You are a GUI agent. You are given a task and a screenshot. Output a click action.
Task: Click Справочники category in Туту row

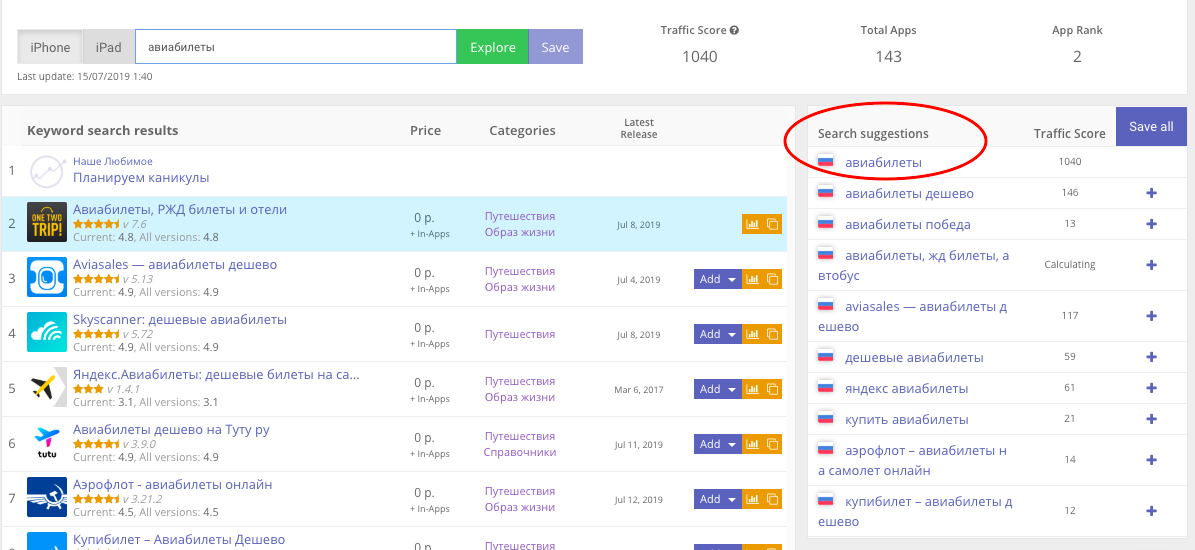click(520, 452)
